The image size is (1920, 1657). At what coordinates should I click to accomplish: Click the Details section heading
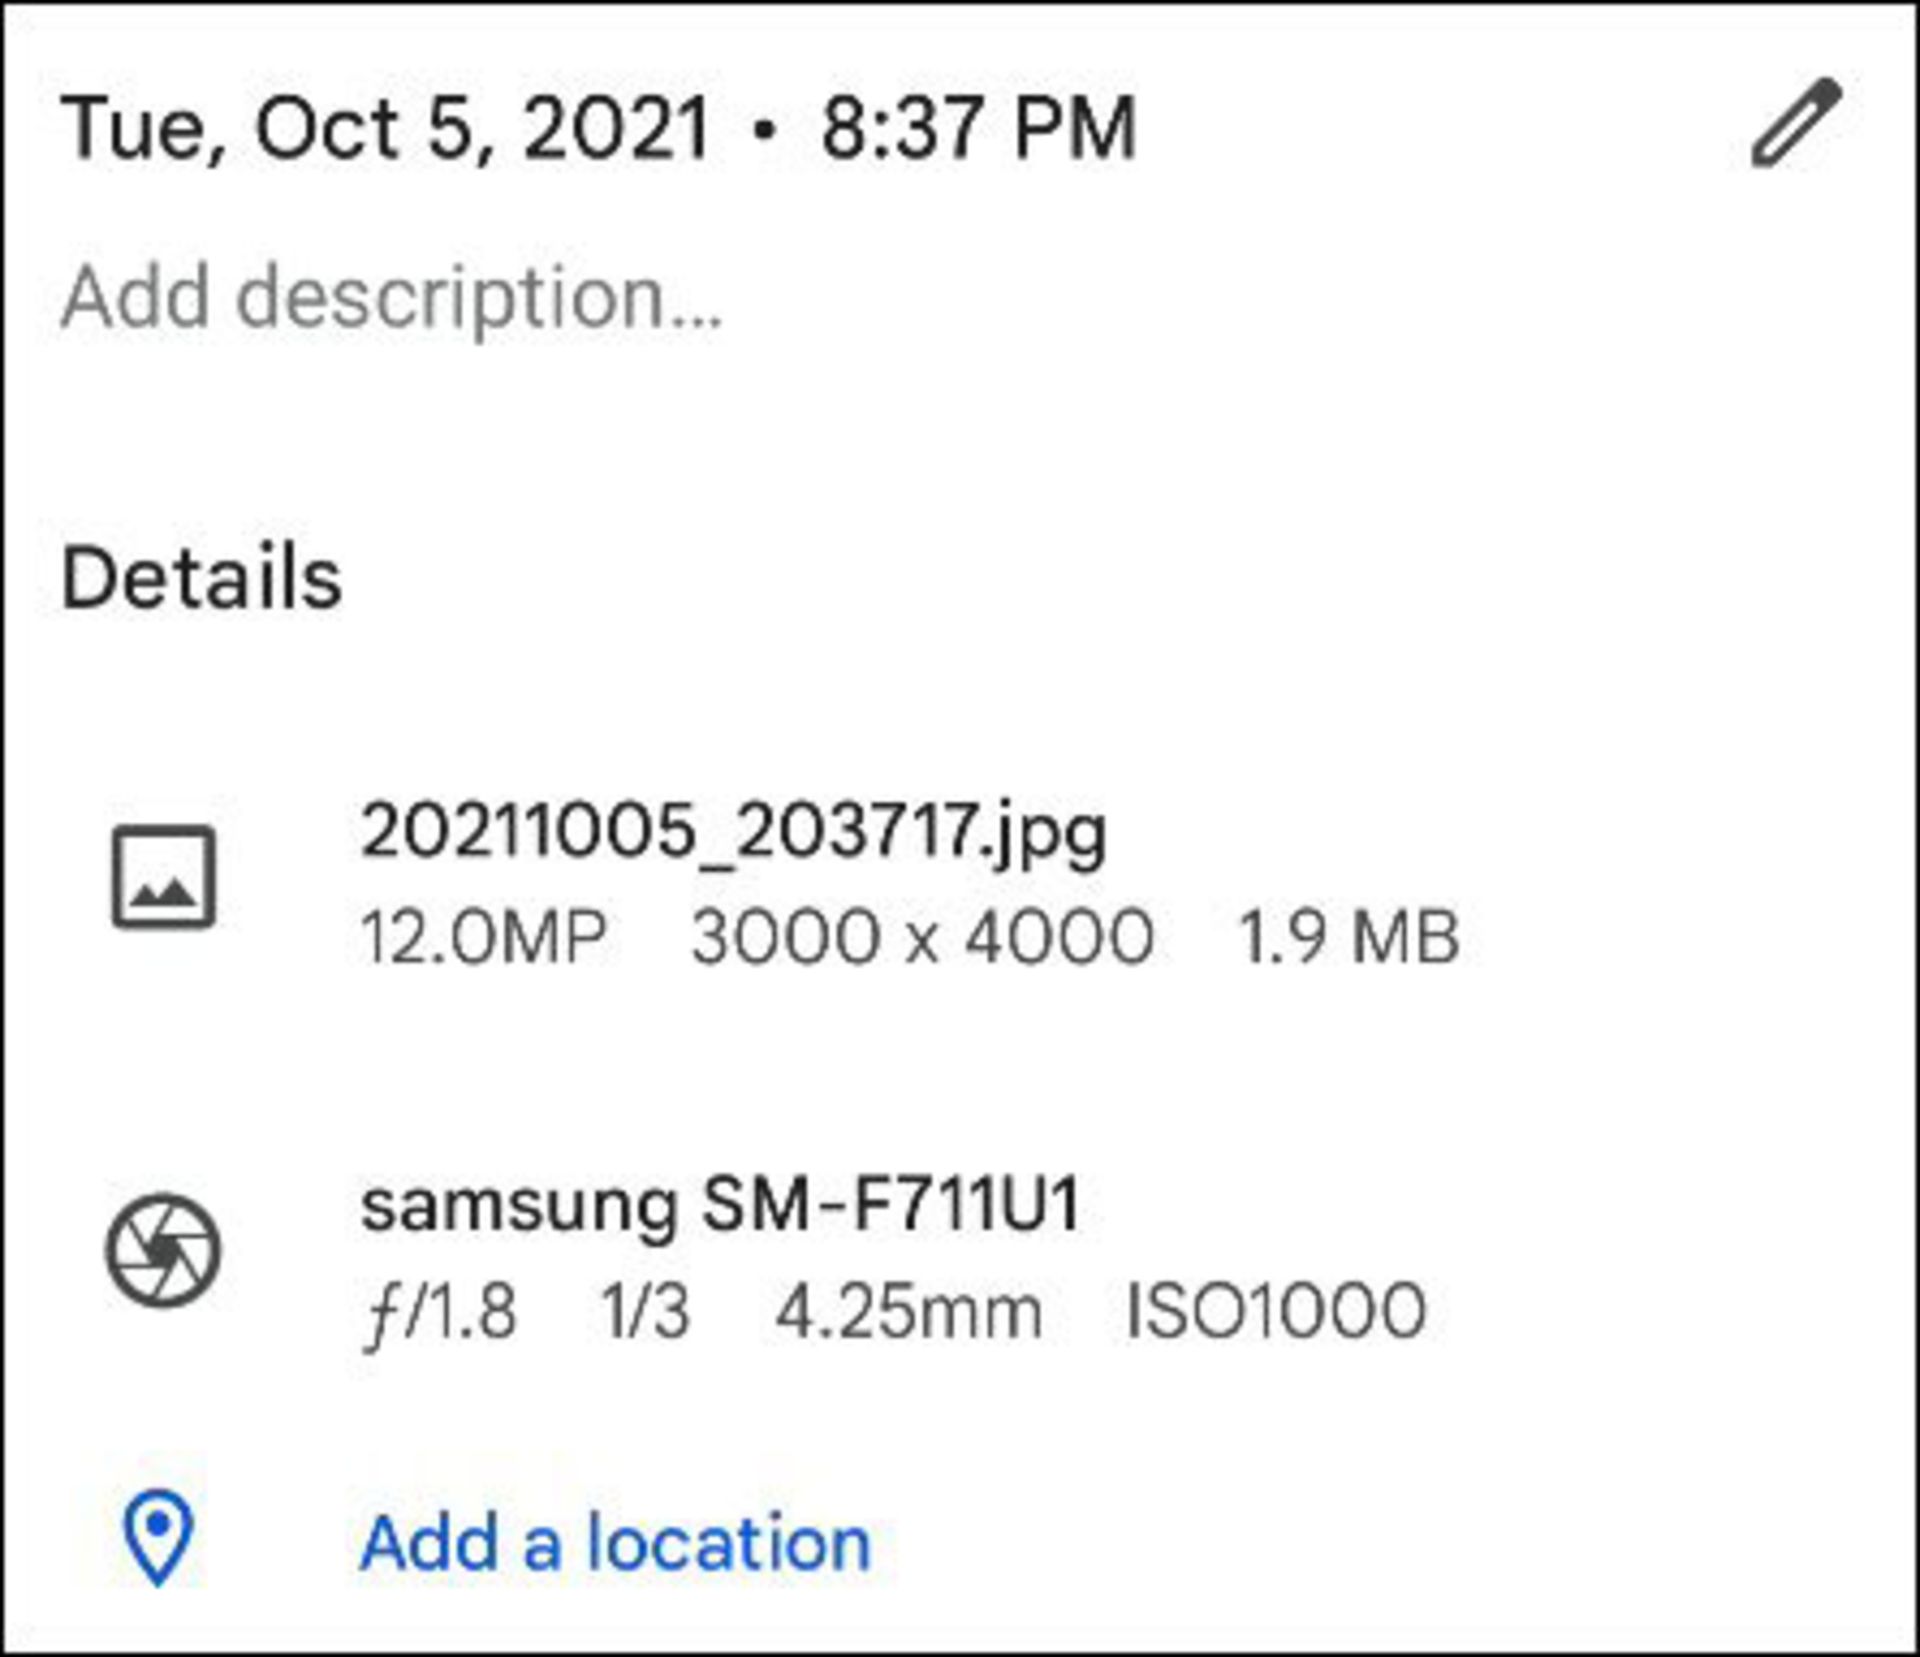coord(202,578)
